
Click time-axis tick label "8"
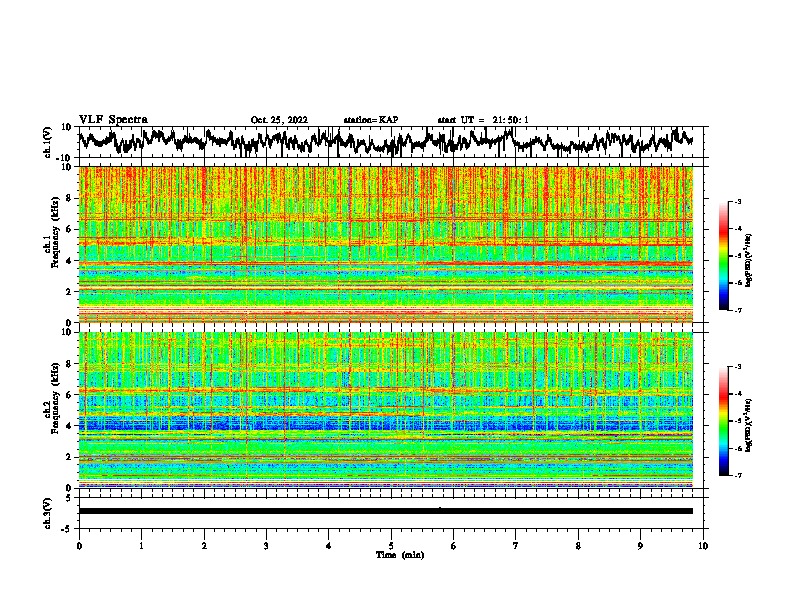578,546
